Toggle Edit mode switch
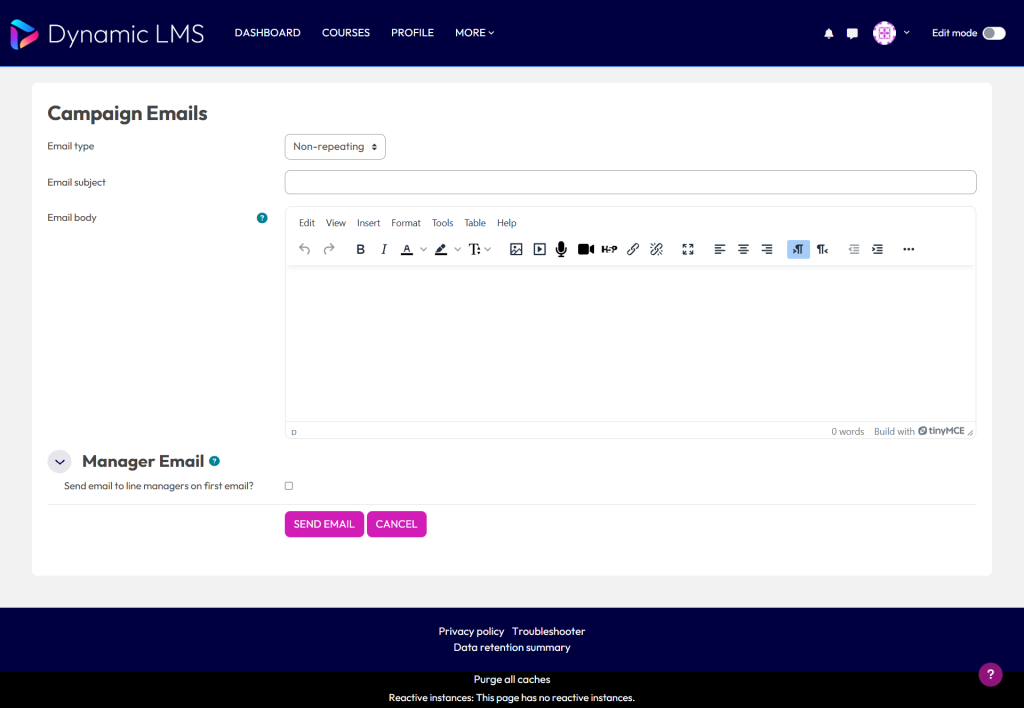Image resolution: width=1024 pixels, height=708 pixels. coord(994,33)
